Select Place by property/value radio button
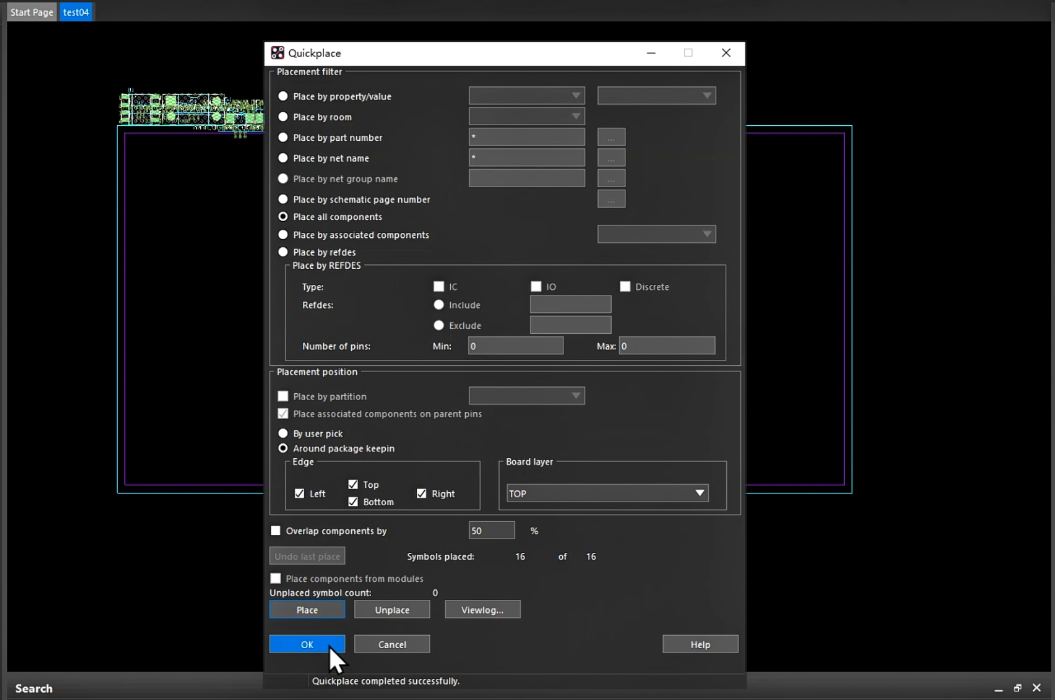This screenshot has height=700, width=1055. click(283, 96)
